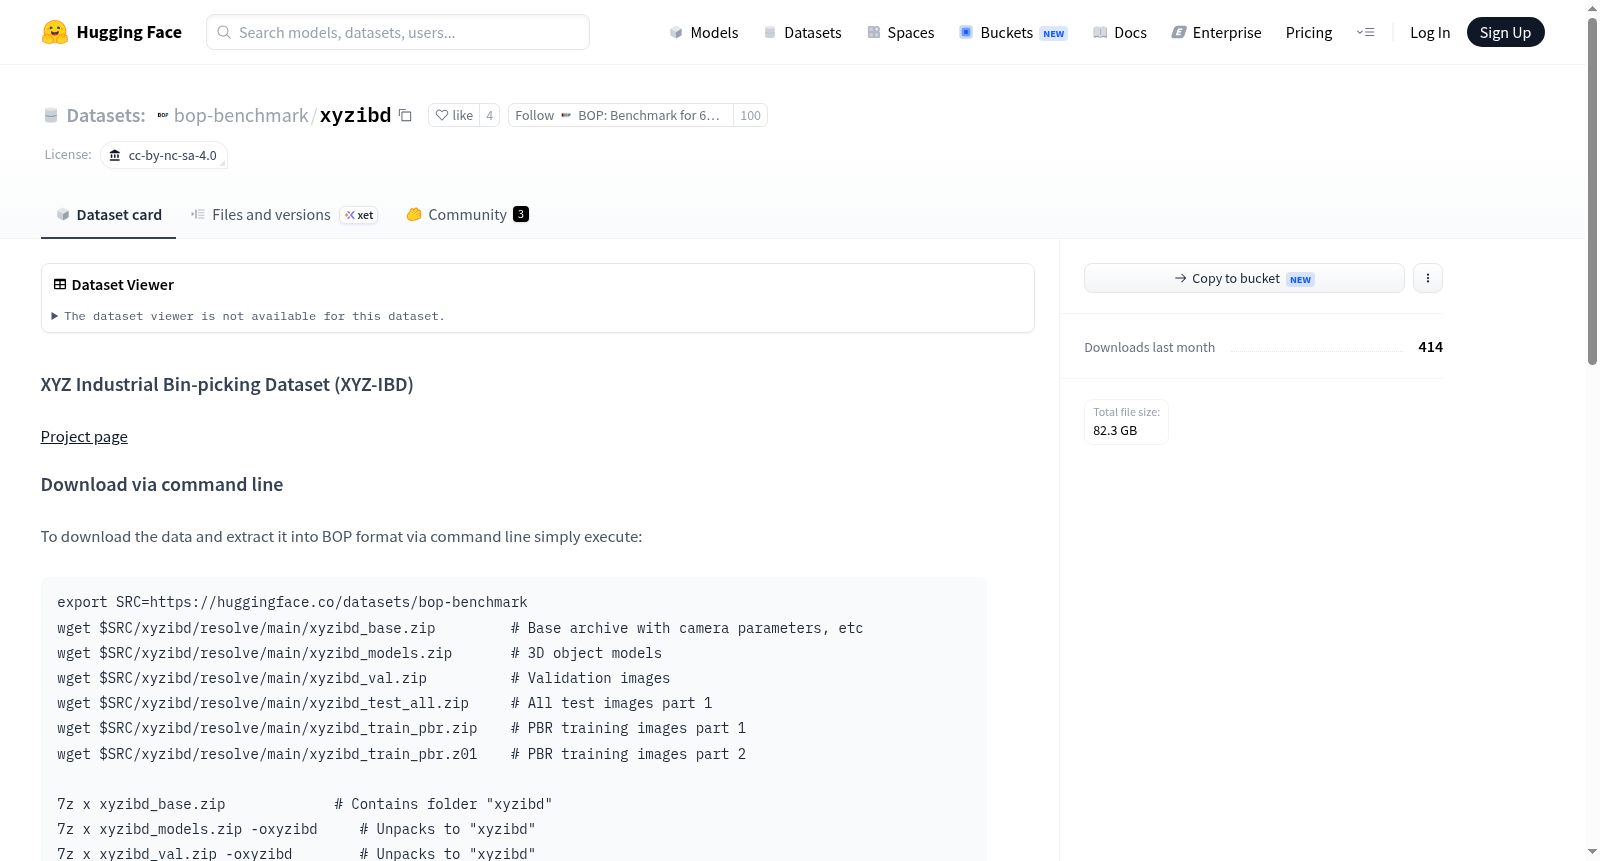Screen dimensions: 1600x861
Task: Click the search magnifier icon
Action: [x=225, y=32]
